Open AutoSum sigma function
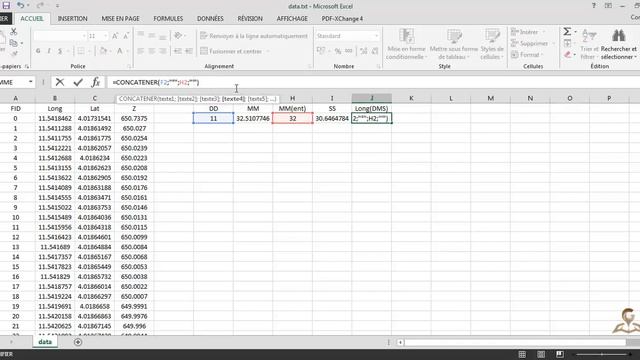This screenshot has height=360, width=640. [567, 31]
